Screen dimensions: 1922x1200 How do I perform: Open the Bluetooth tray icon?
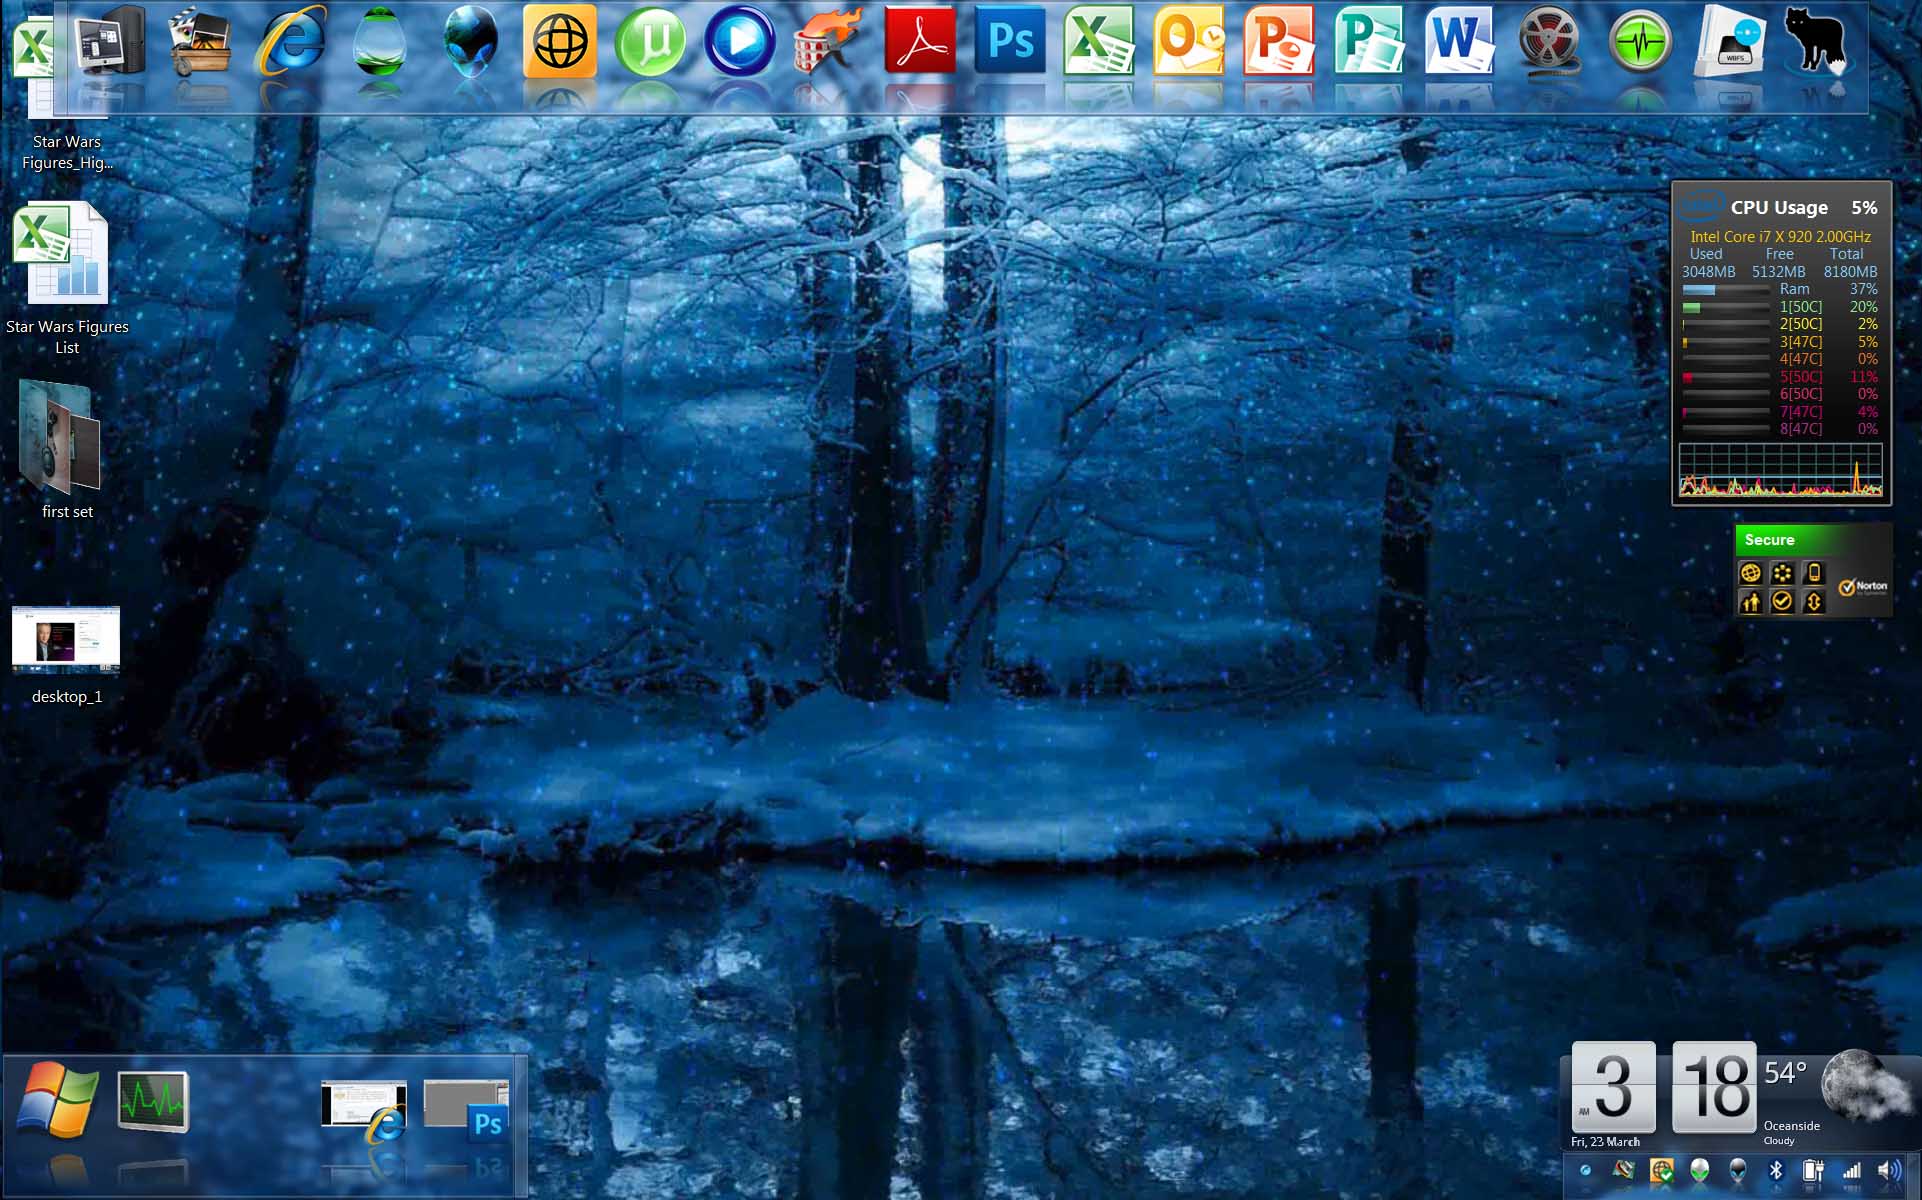pos(1776,1170)
